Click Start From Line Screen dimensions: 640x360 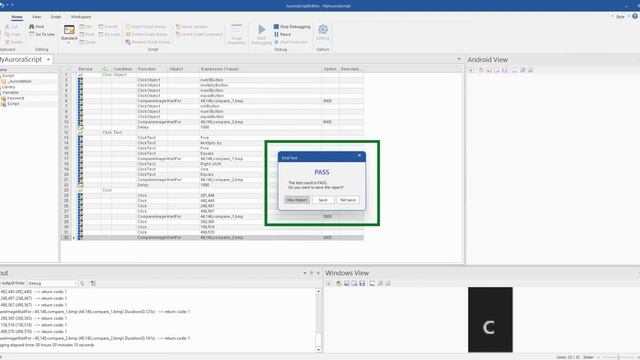(291, 42)
